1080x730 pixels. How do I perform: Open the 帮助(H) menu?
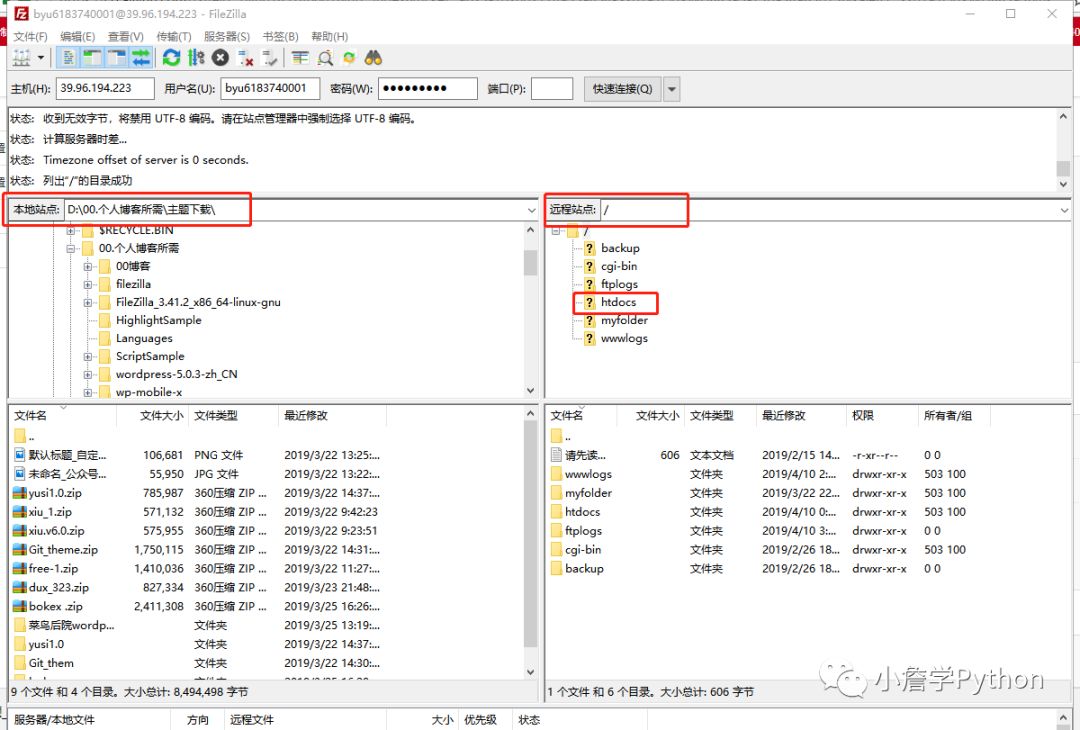(329, 36)
